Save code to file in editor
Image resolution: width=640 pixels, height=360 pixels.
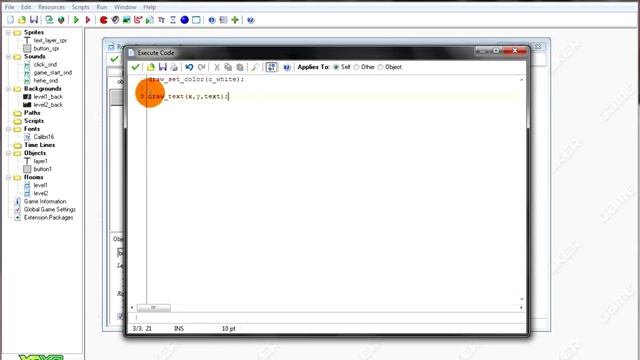click(x=162, y=67)
